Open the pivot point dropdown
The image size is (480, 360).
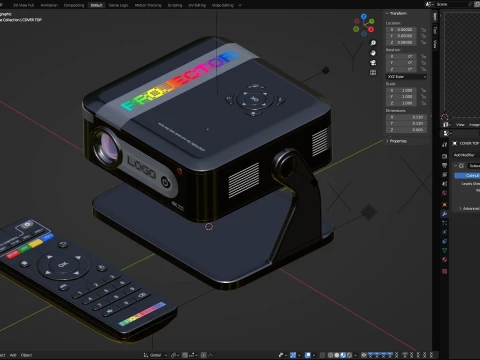pyautogui.click(x=175, y=355)
